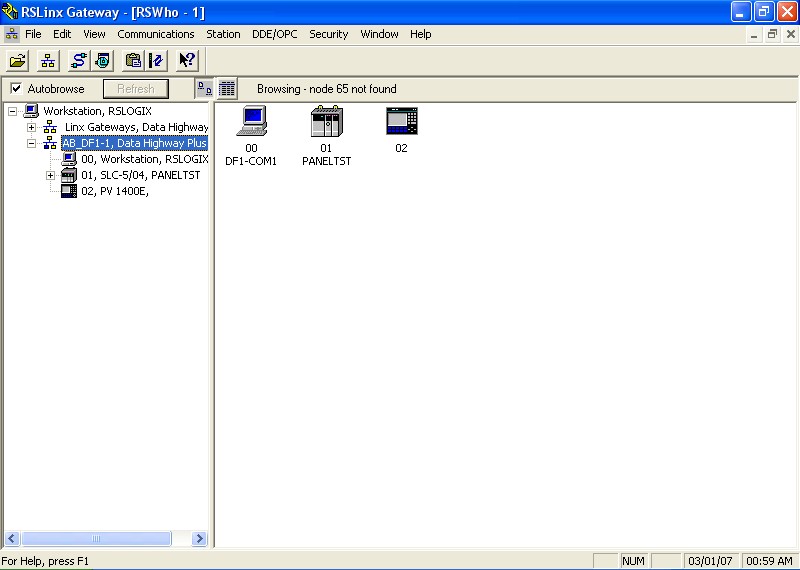The height and width of the screenshot is (570, 800).
Task: Click the 03/01/07 date in status bar
Action: click(x=710, y=561)
